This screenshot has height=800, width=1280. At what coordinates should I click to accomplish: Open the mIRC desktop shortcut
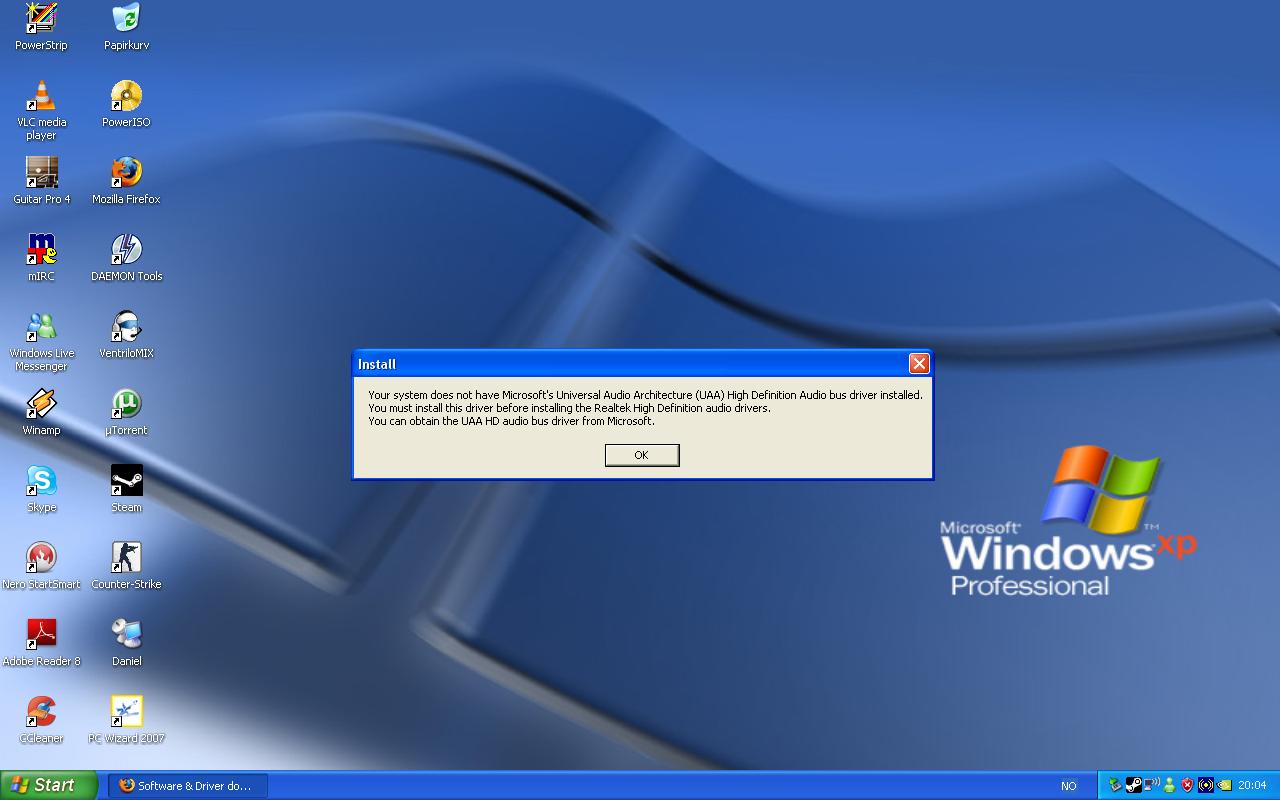click(x=41, y=258)
